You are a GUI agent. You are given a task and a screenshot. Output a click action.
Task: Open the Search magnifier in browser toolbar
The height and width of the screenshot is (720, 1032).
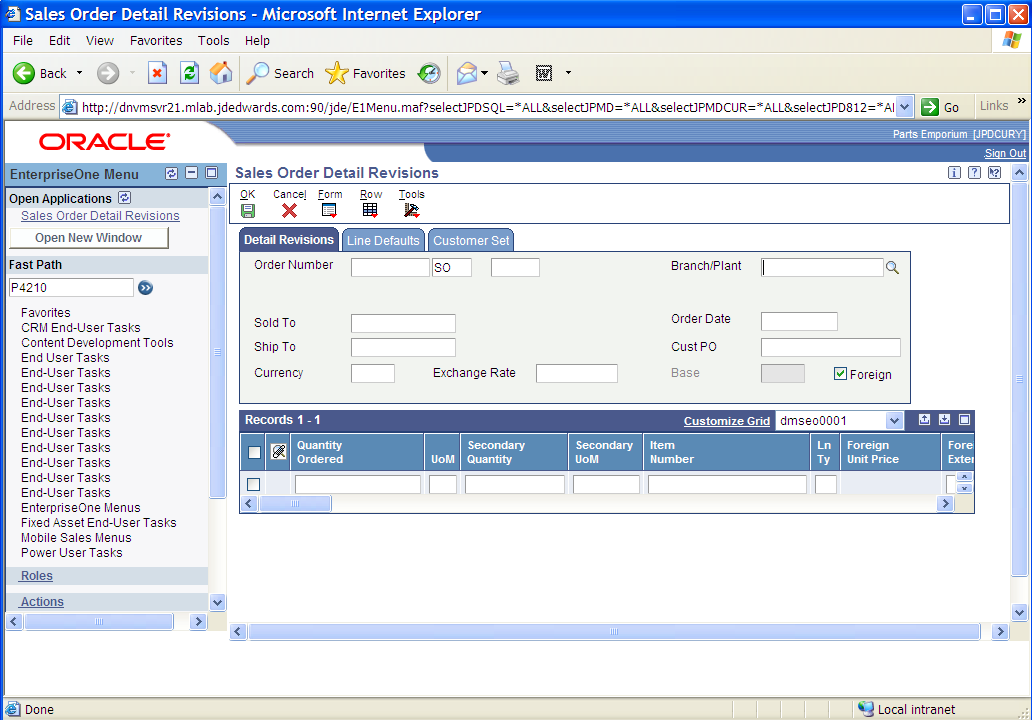pos(280,73)
